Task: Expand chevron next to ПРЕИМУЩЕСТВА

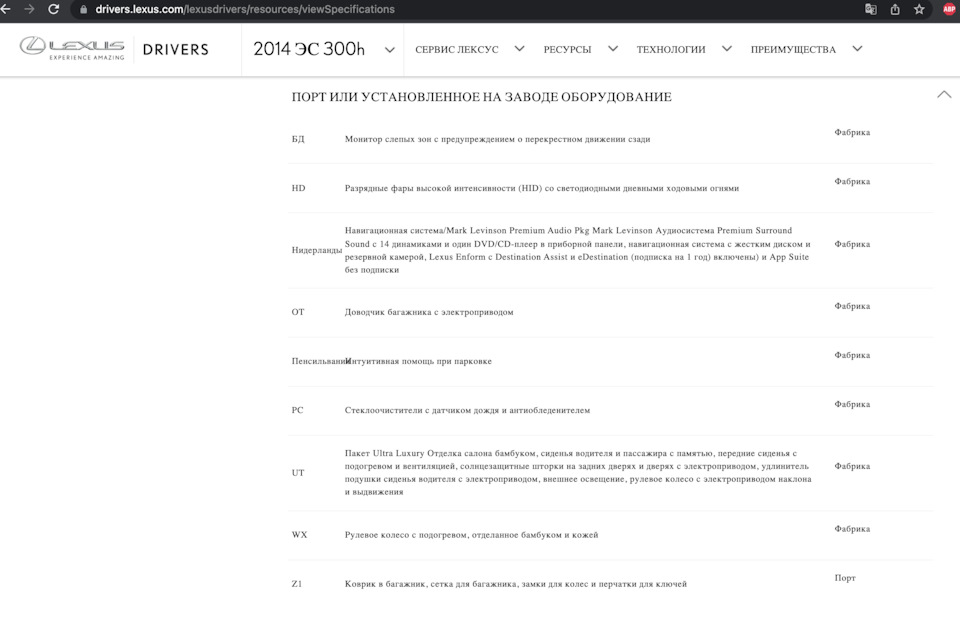Action: pyautogui.click(x=857, y=48)
